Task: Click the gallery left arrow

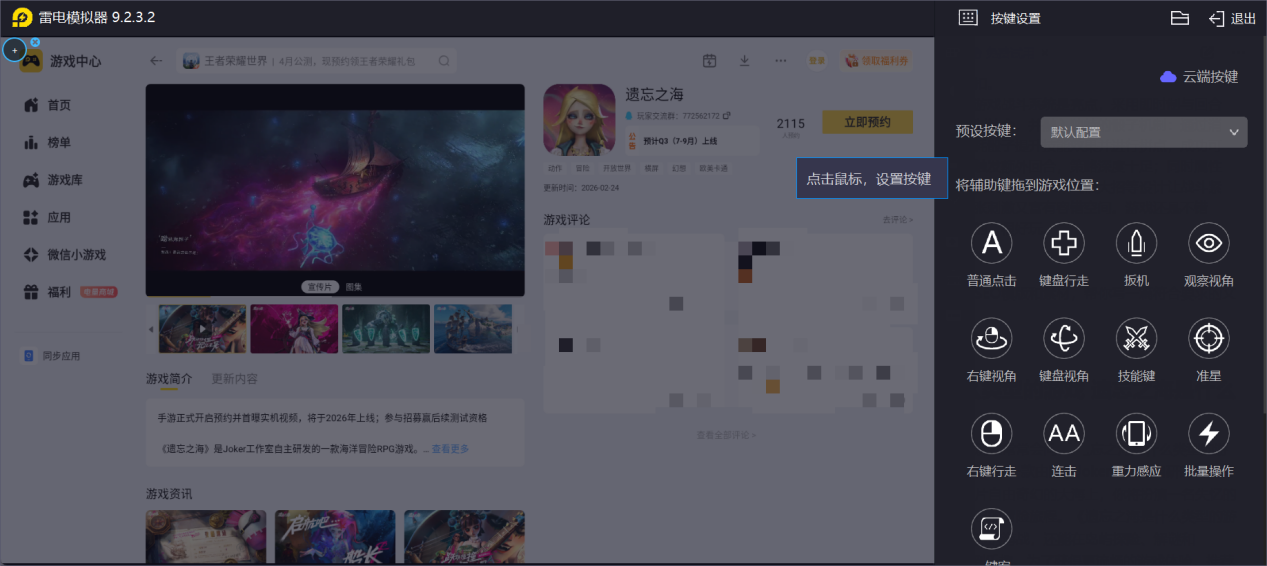Action: click(x=151, y=329)
